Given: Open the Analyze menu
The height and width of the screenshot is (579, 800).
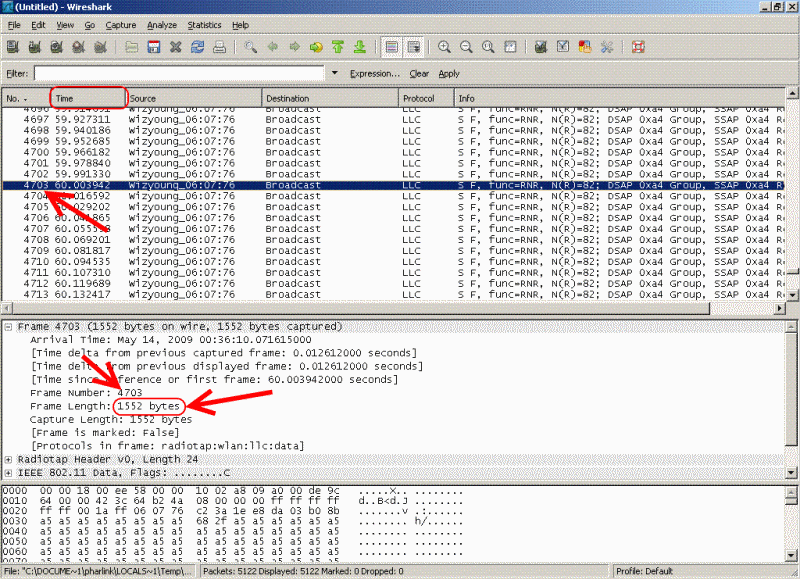Looking at the screenshot, I should 162,25.
